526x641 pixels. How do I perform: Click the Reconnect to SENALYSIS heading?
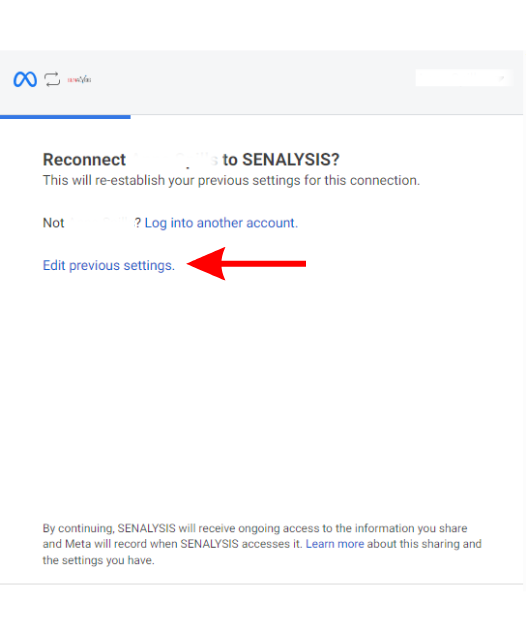[x=191, y=159]
